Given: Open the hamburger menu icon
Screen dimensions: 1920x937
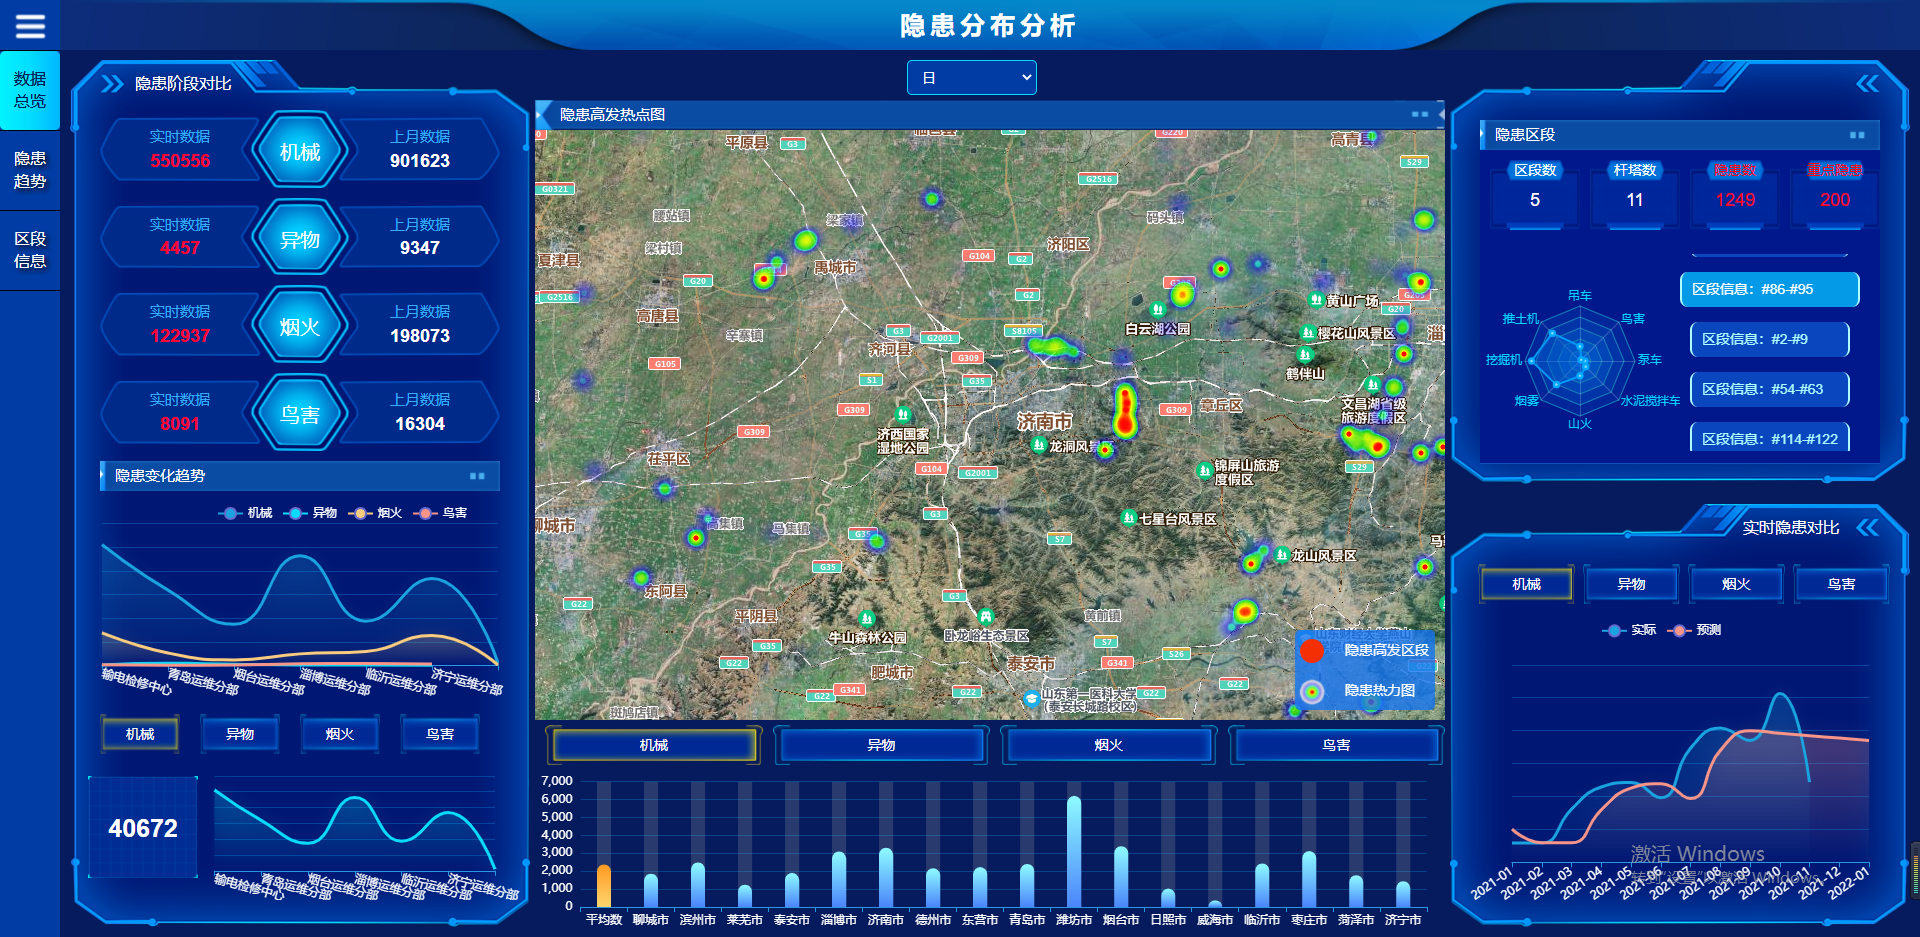Looking at the screenshot, I should (30, 26).
